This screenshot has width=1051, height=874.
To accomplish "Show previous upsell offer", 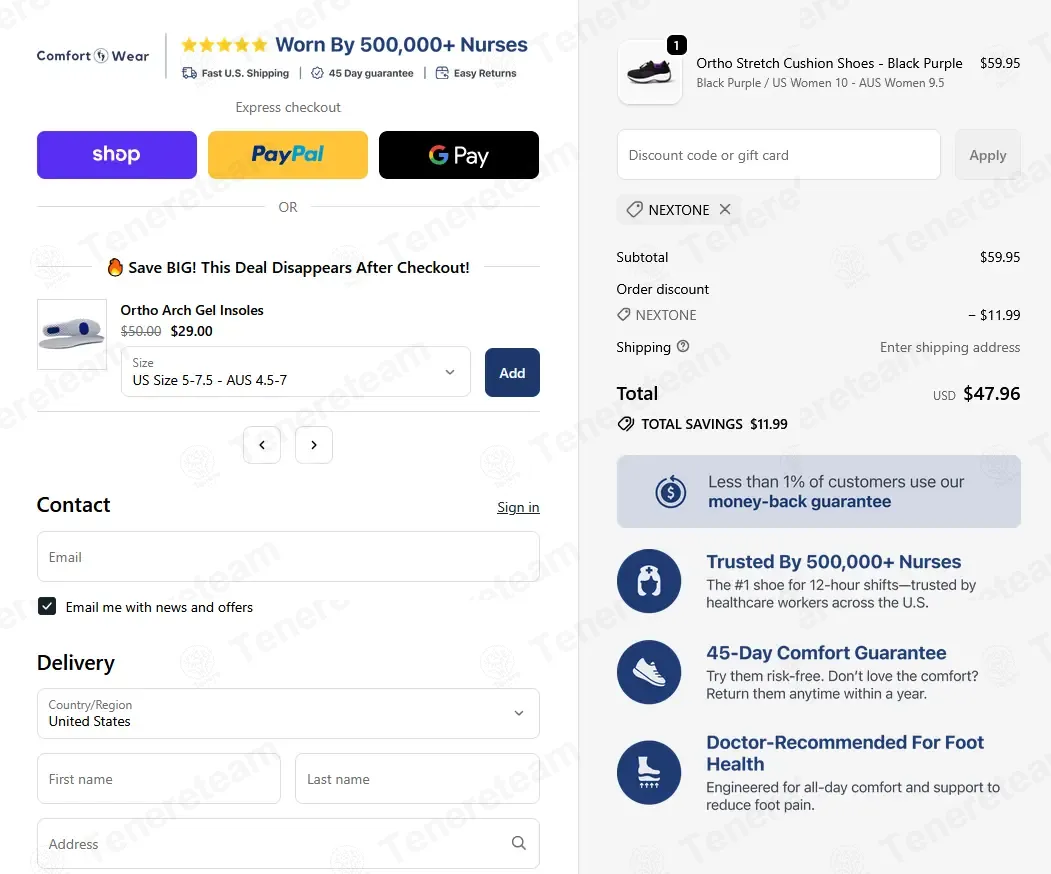I will click(x=262, y=445).
